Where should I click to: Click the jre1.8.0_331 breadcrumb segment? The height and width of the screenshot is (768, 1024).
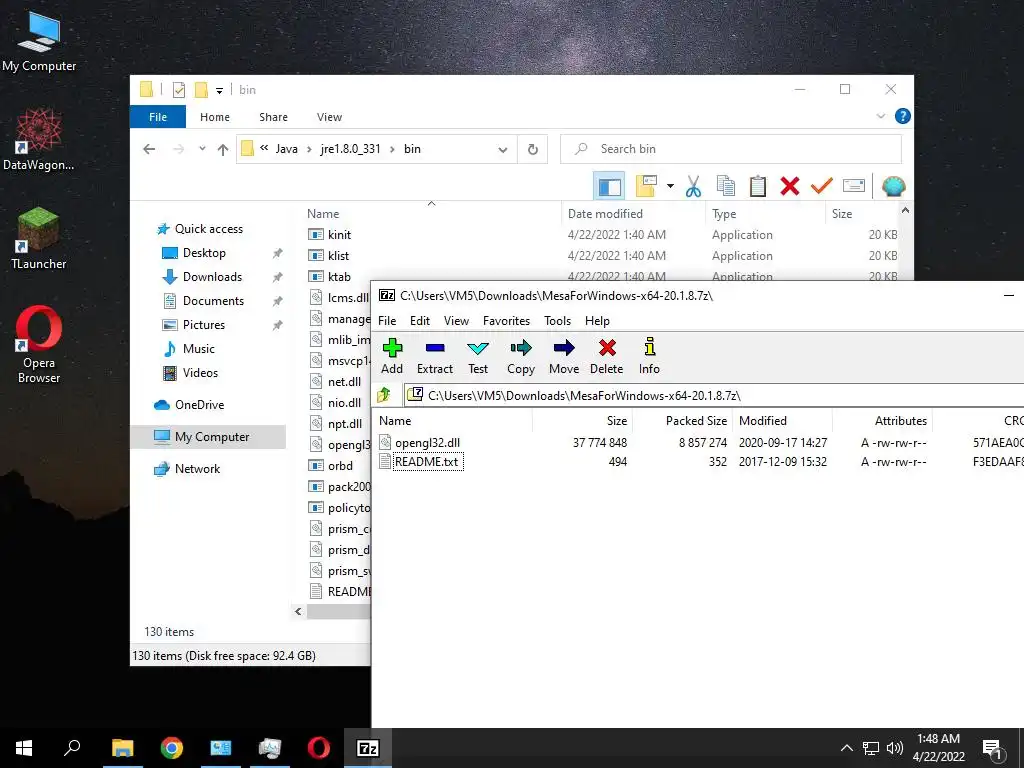[x=350, y=149]
